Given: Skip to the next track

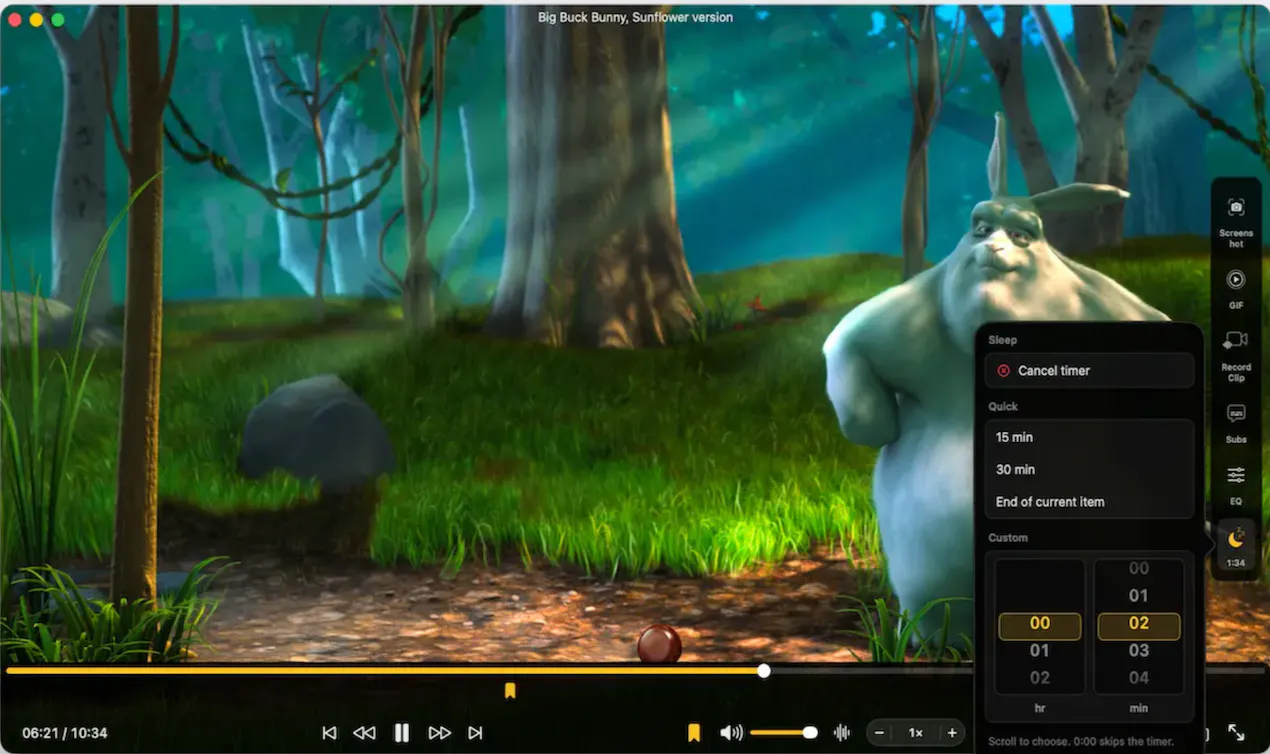Looking at the screenshot, I should click(x=475, y=733).
